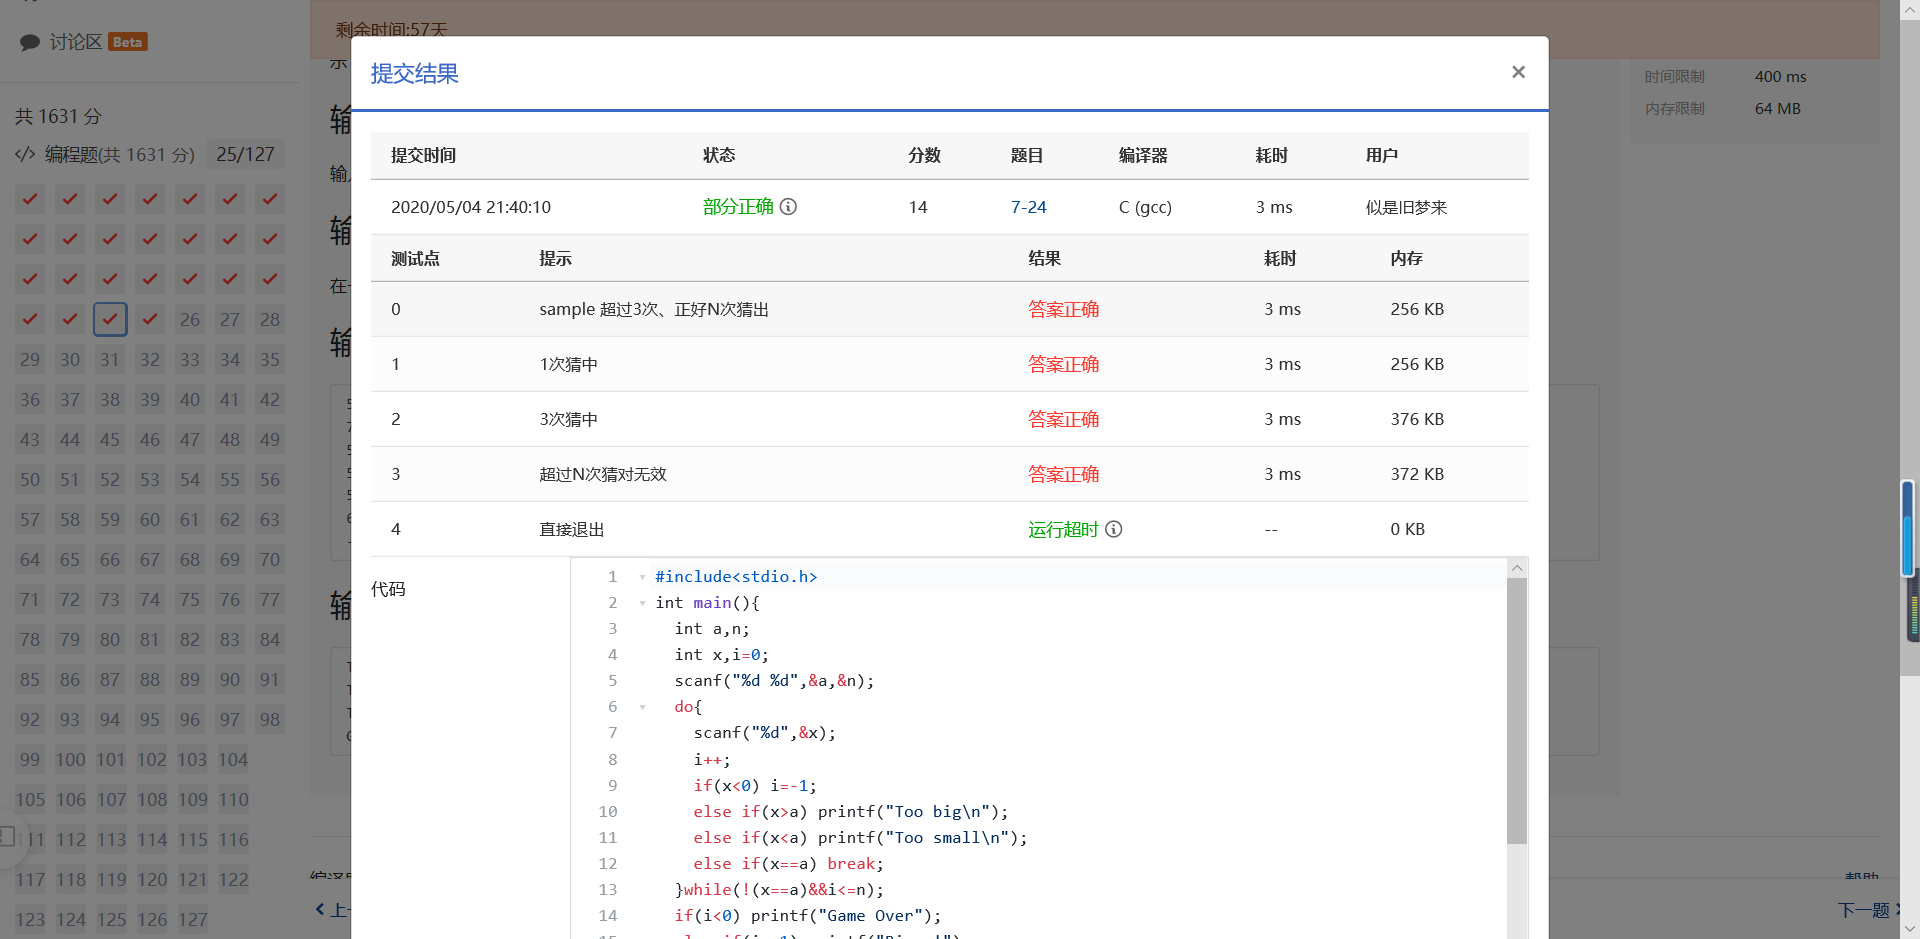Open the 7-24 problem link

(x=1028, y=207)
